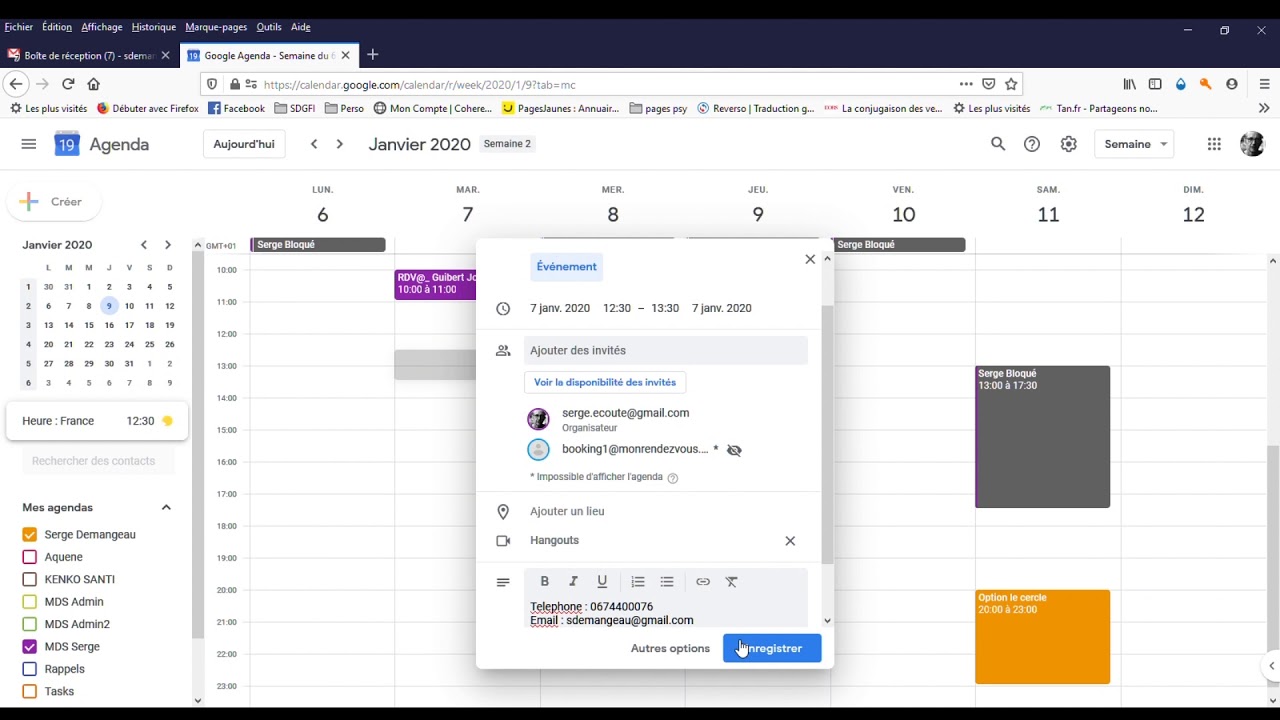Open the settings gear icon
1280x720 pixels.
(1069, 144)
